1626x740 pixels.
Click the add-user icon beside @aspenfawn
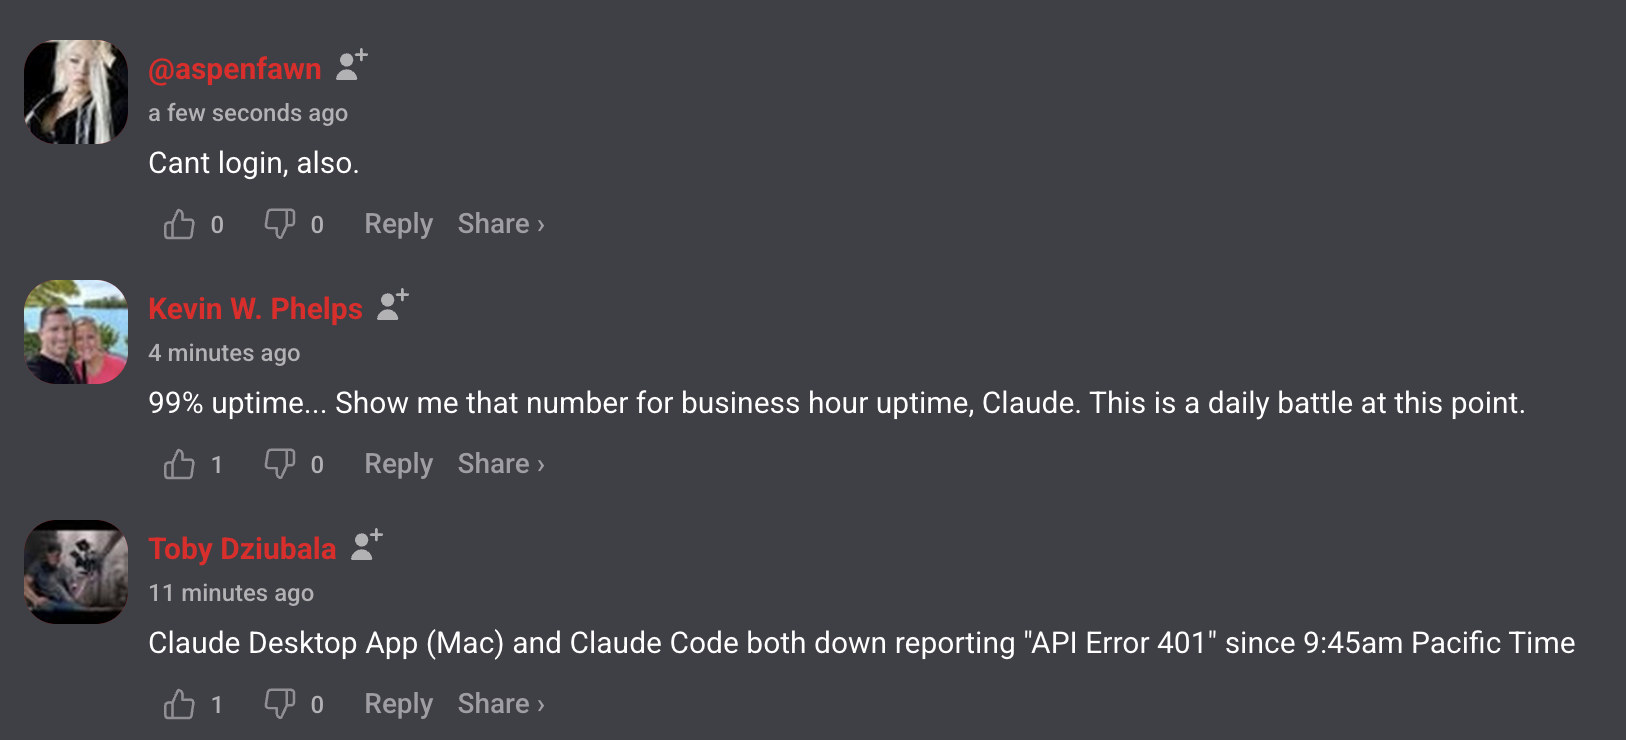click(350, 66)
